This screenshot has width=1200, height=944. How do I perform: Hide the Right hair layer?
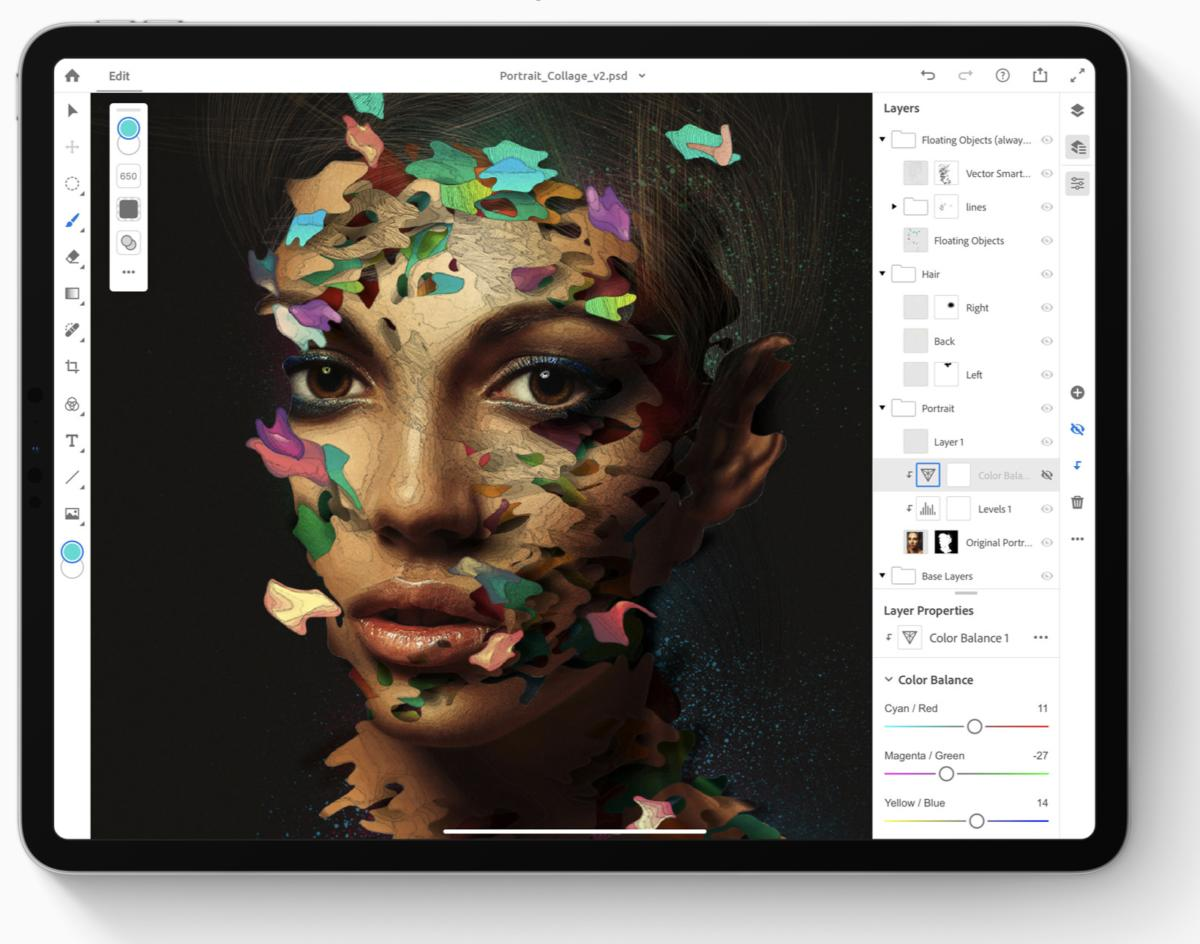(x=1047, y=308)
